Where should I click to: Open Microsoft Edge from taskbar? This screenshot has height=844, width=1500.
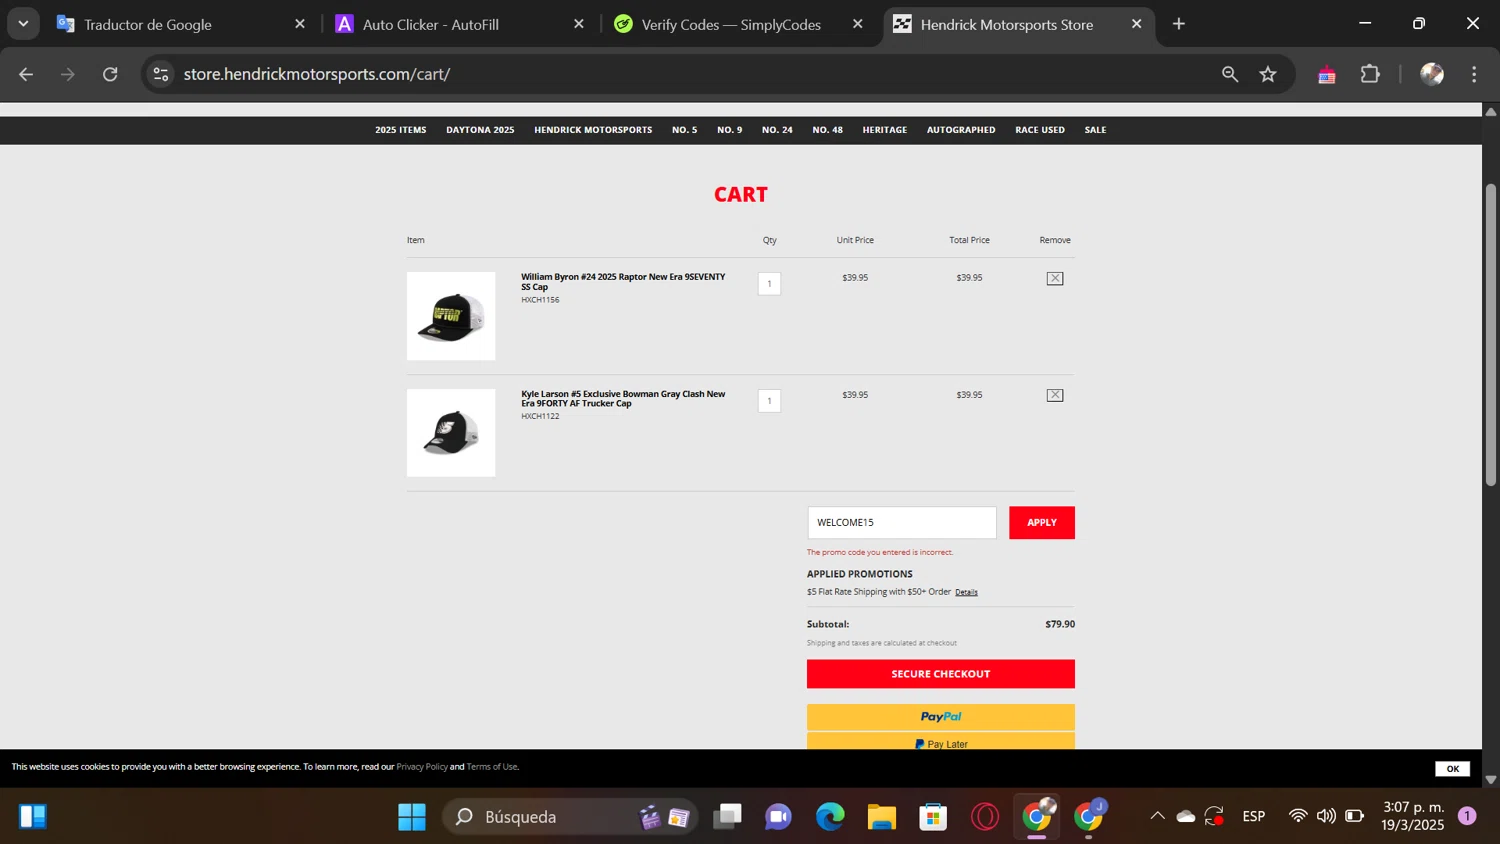click(830, 817)
